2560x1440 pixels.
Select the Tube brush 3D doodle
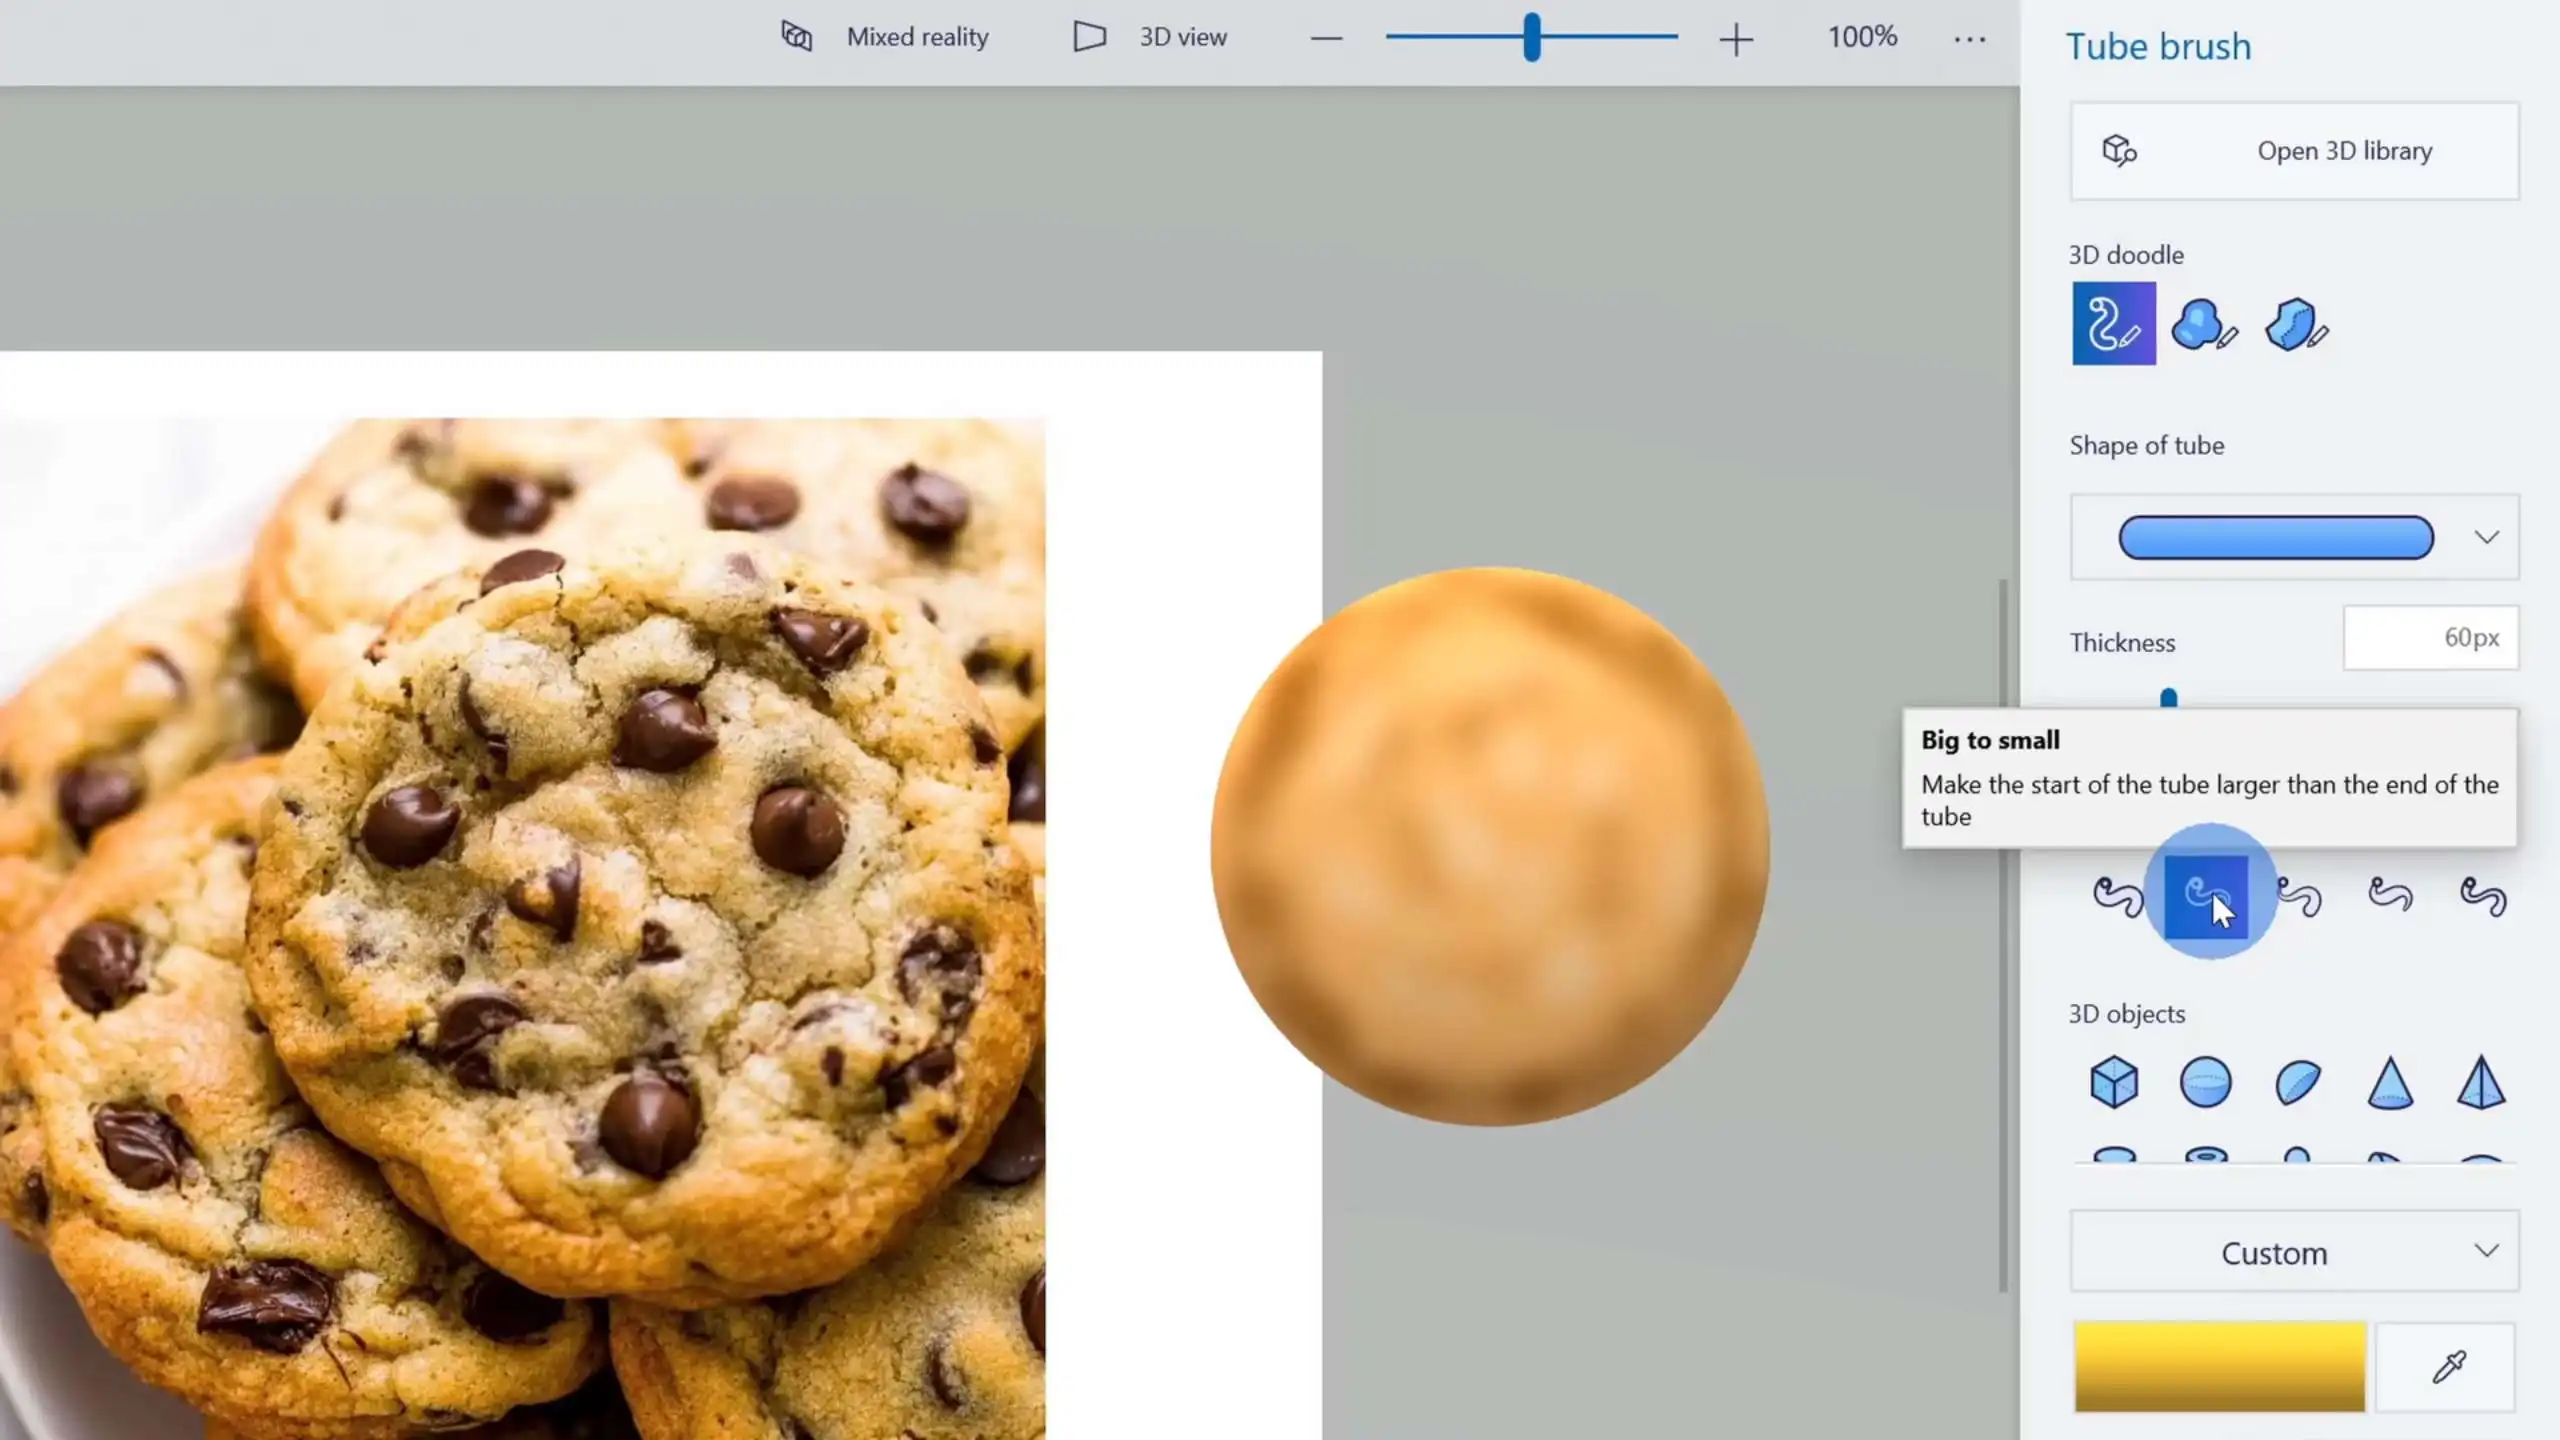(2113, 324)
